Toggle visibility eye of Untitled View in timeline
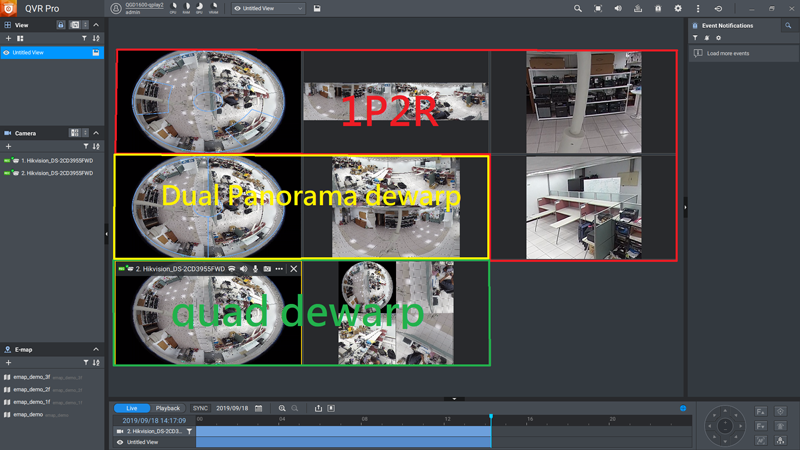Viewport: 800px width, 450px height. [120, 442]
